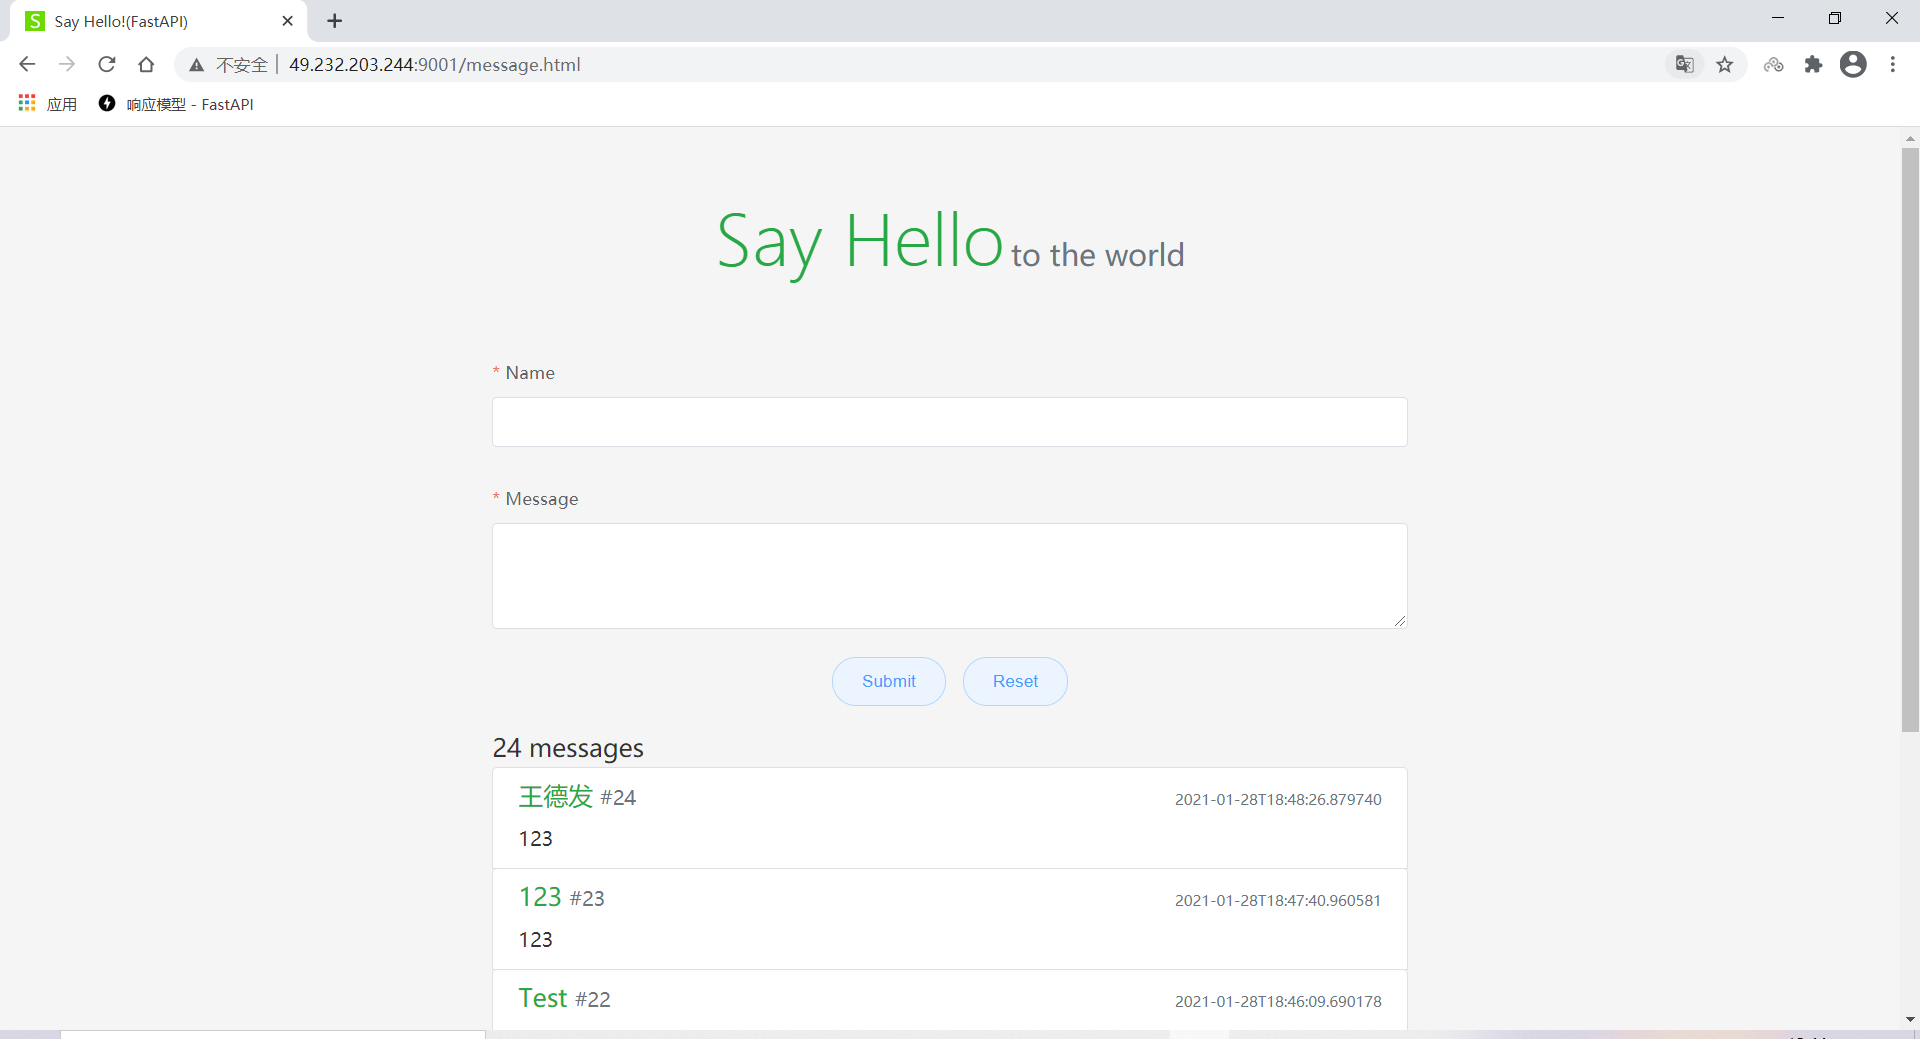Focus the Name input field
This screenshot has width=1920, height=1039.
(949, 422)
